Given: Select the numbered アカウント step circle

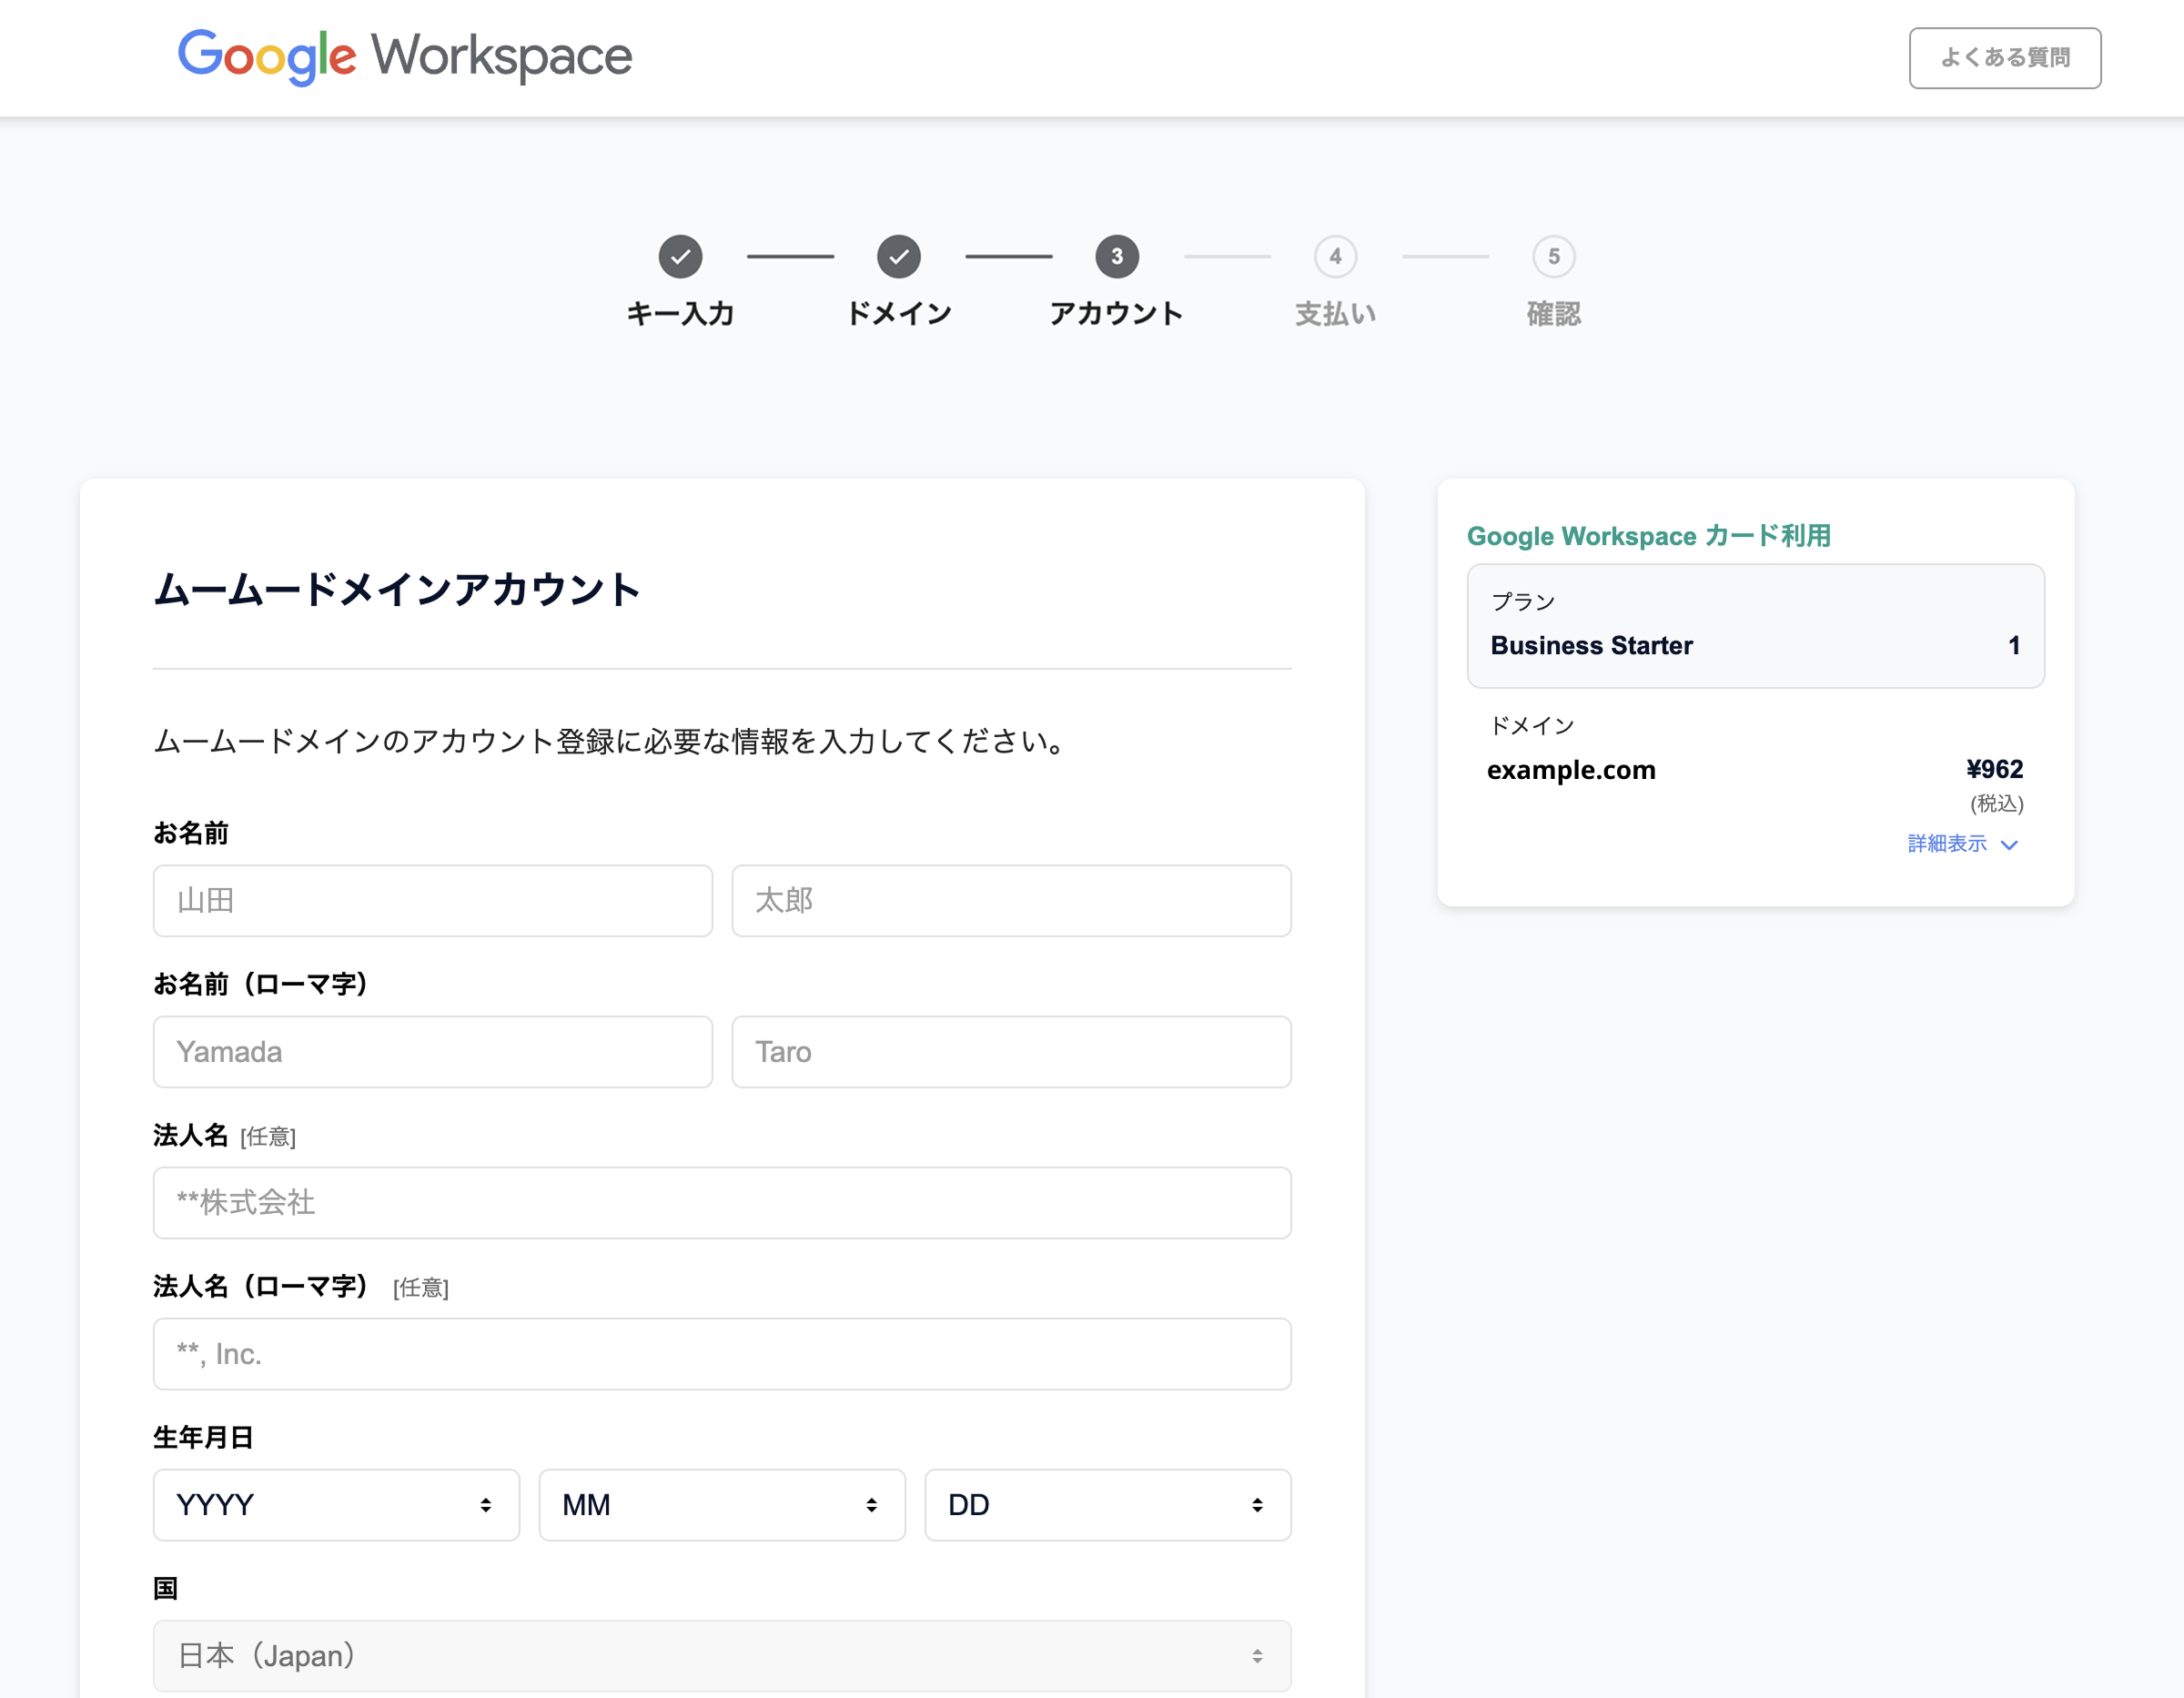Looking at the screenshot, I should (1117, 256).
